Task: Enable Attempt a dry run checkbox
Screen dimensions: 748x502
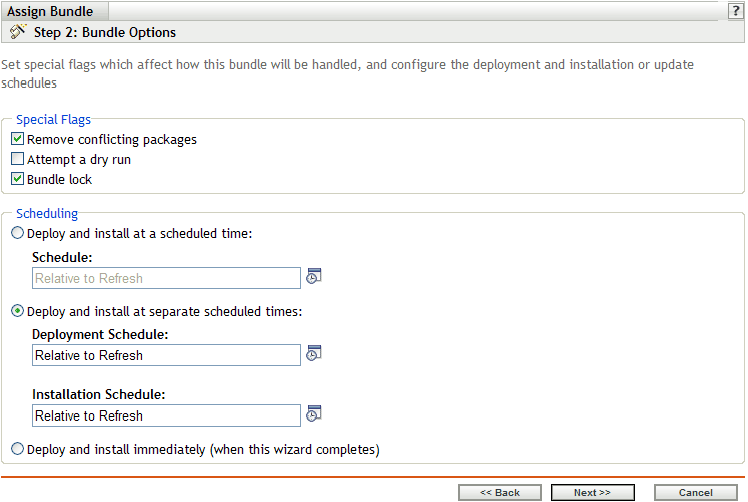Action: 17,160
